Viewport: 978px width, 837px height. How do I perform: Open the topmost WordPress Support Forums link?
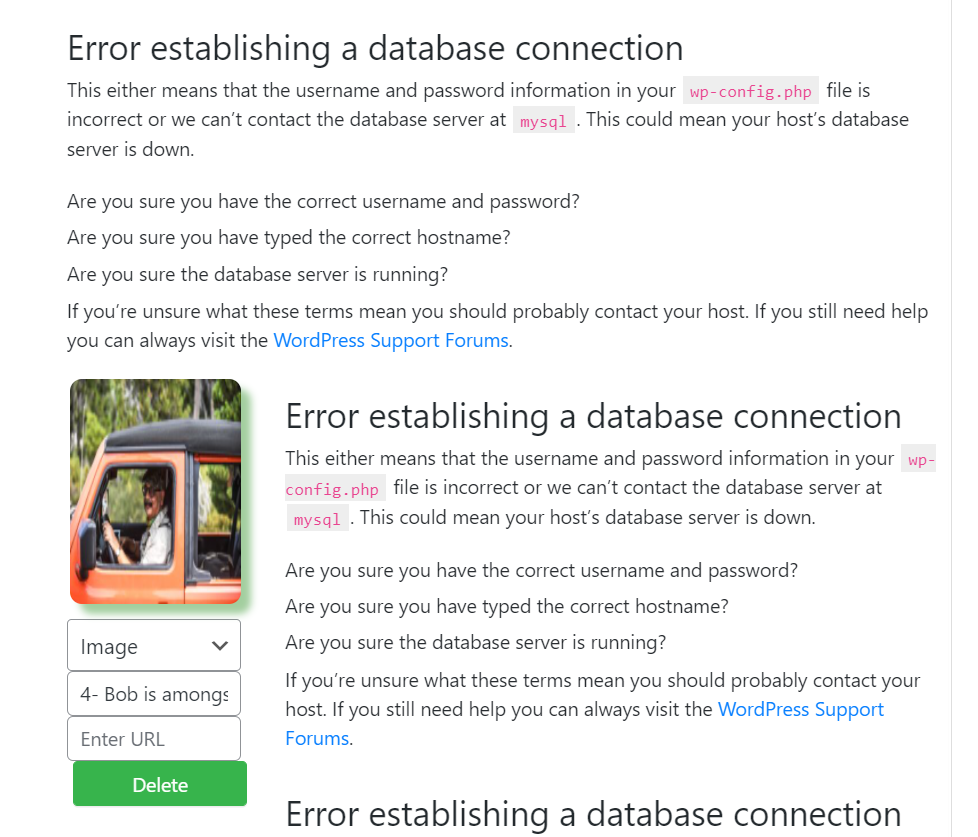(x=391, y=340)
